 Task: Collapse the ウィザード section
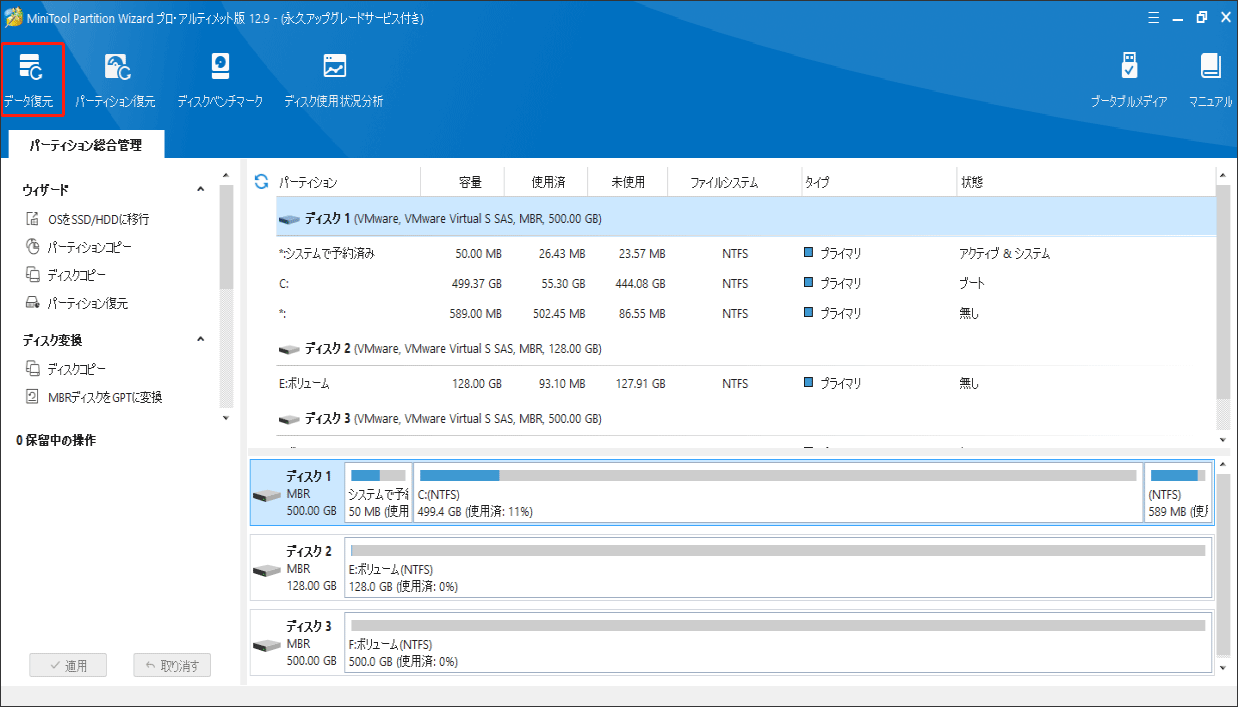(x=200, y=190)
